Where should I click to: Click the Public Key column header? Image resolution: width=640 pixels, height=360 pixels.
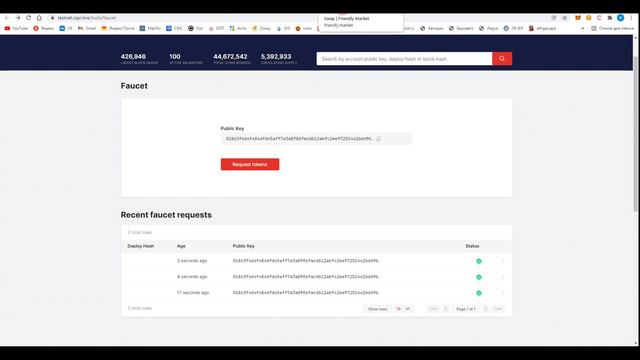pyautogui.click(x=244, y=246)
